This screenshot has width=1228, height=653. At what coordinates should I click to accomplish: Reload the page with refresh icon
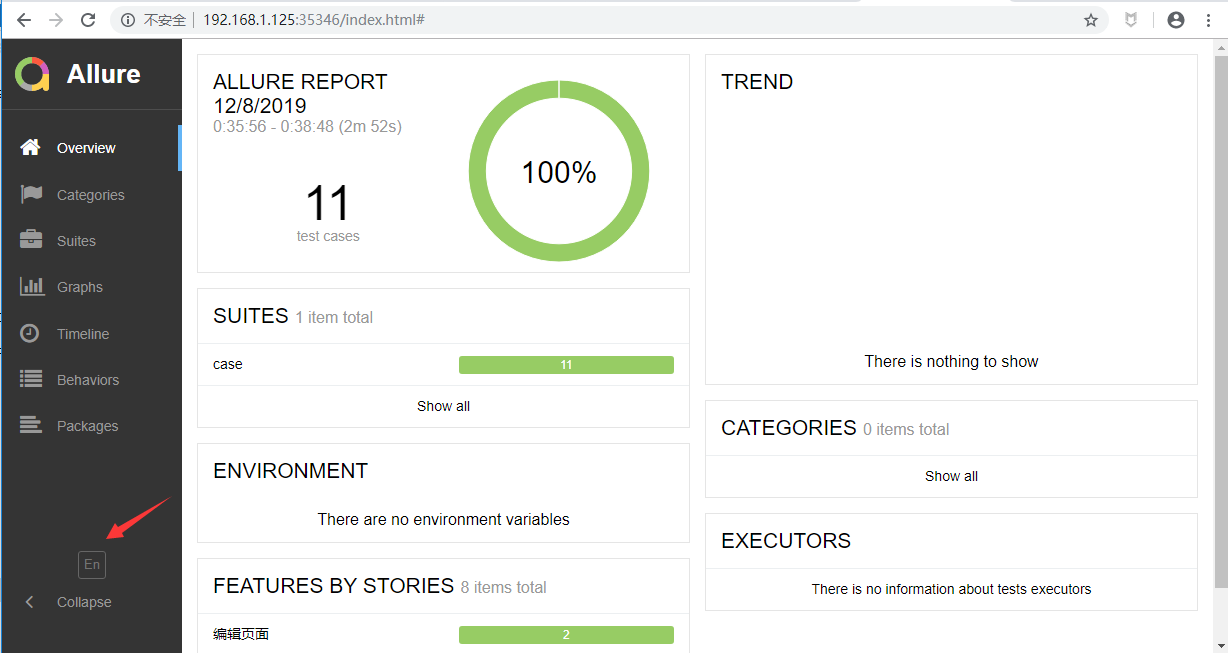[x=88, y=20]
